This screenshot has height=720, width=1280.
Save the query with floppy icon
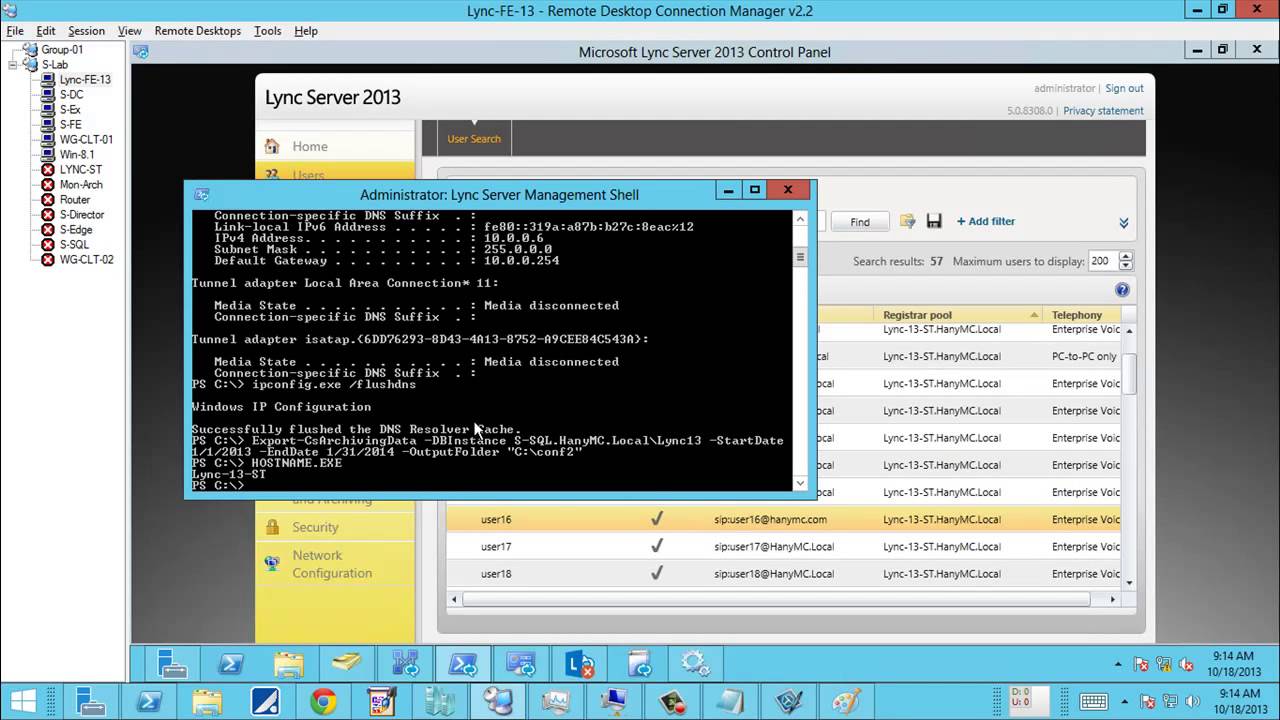(x=934, y=221)
